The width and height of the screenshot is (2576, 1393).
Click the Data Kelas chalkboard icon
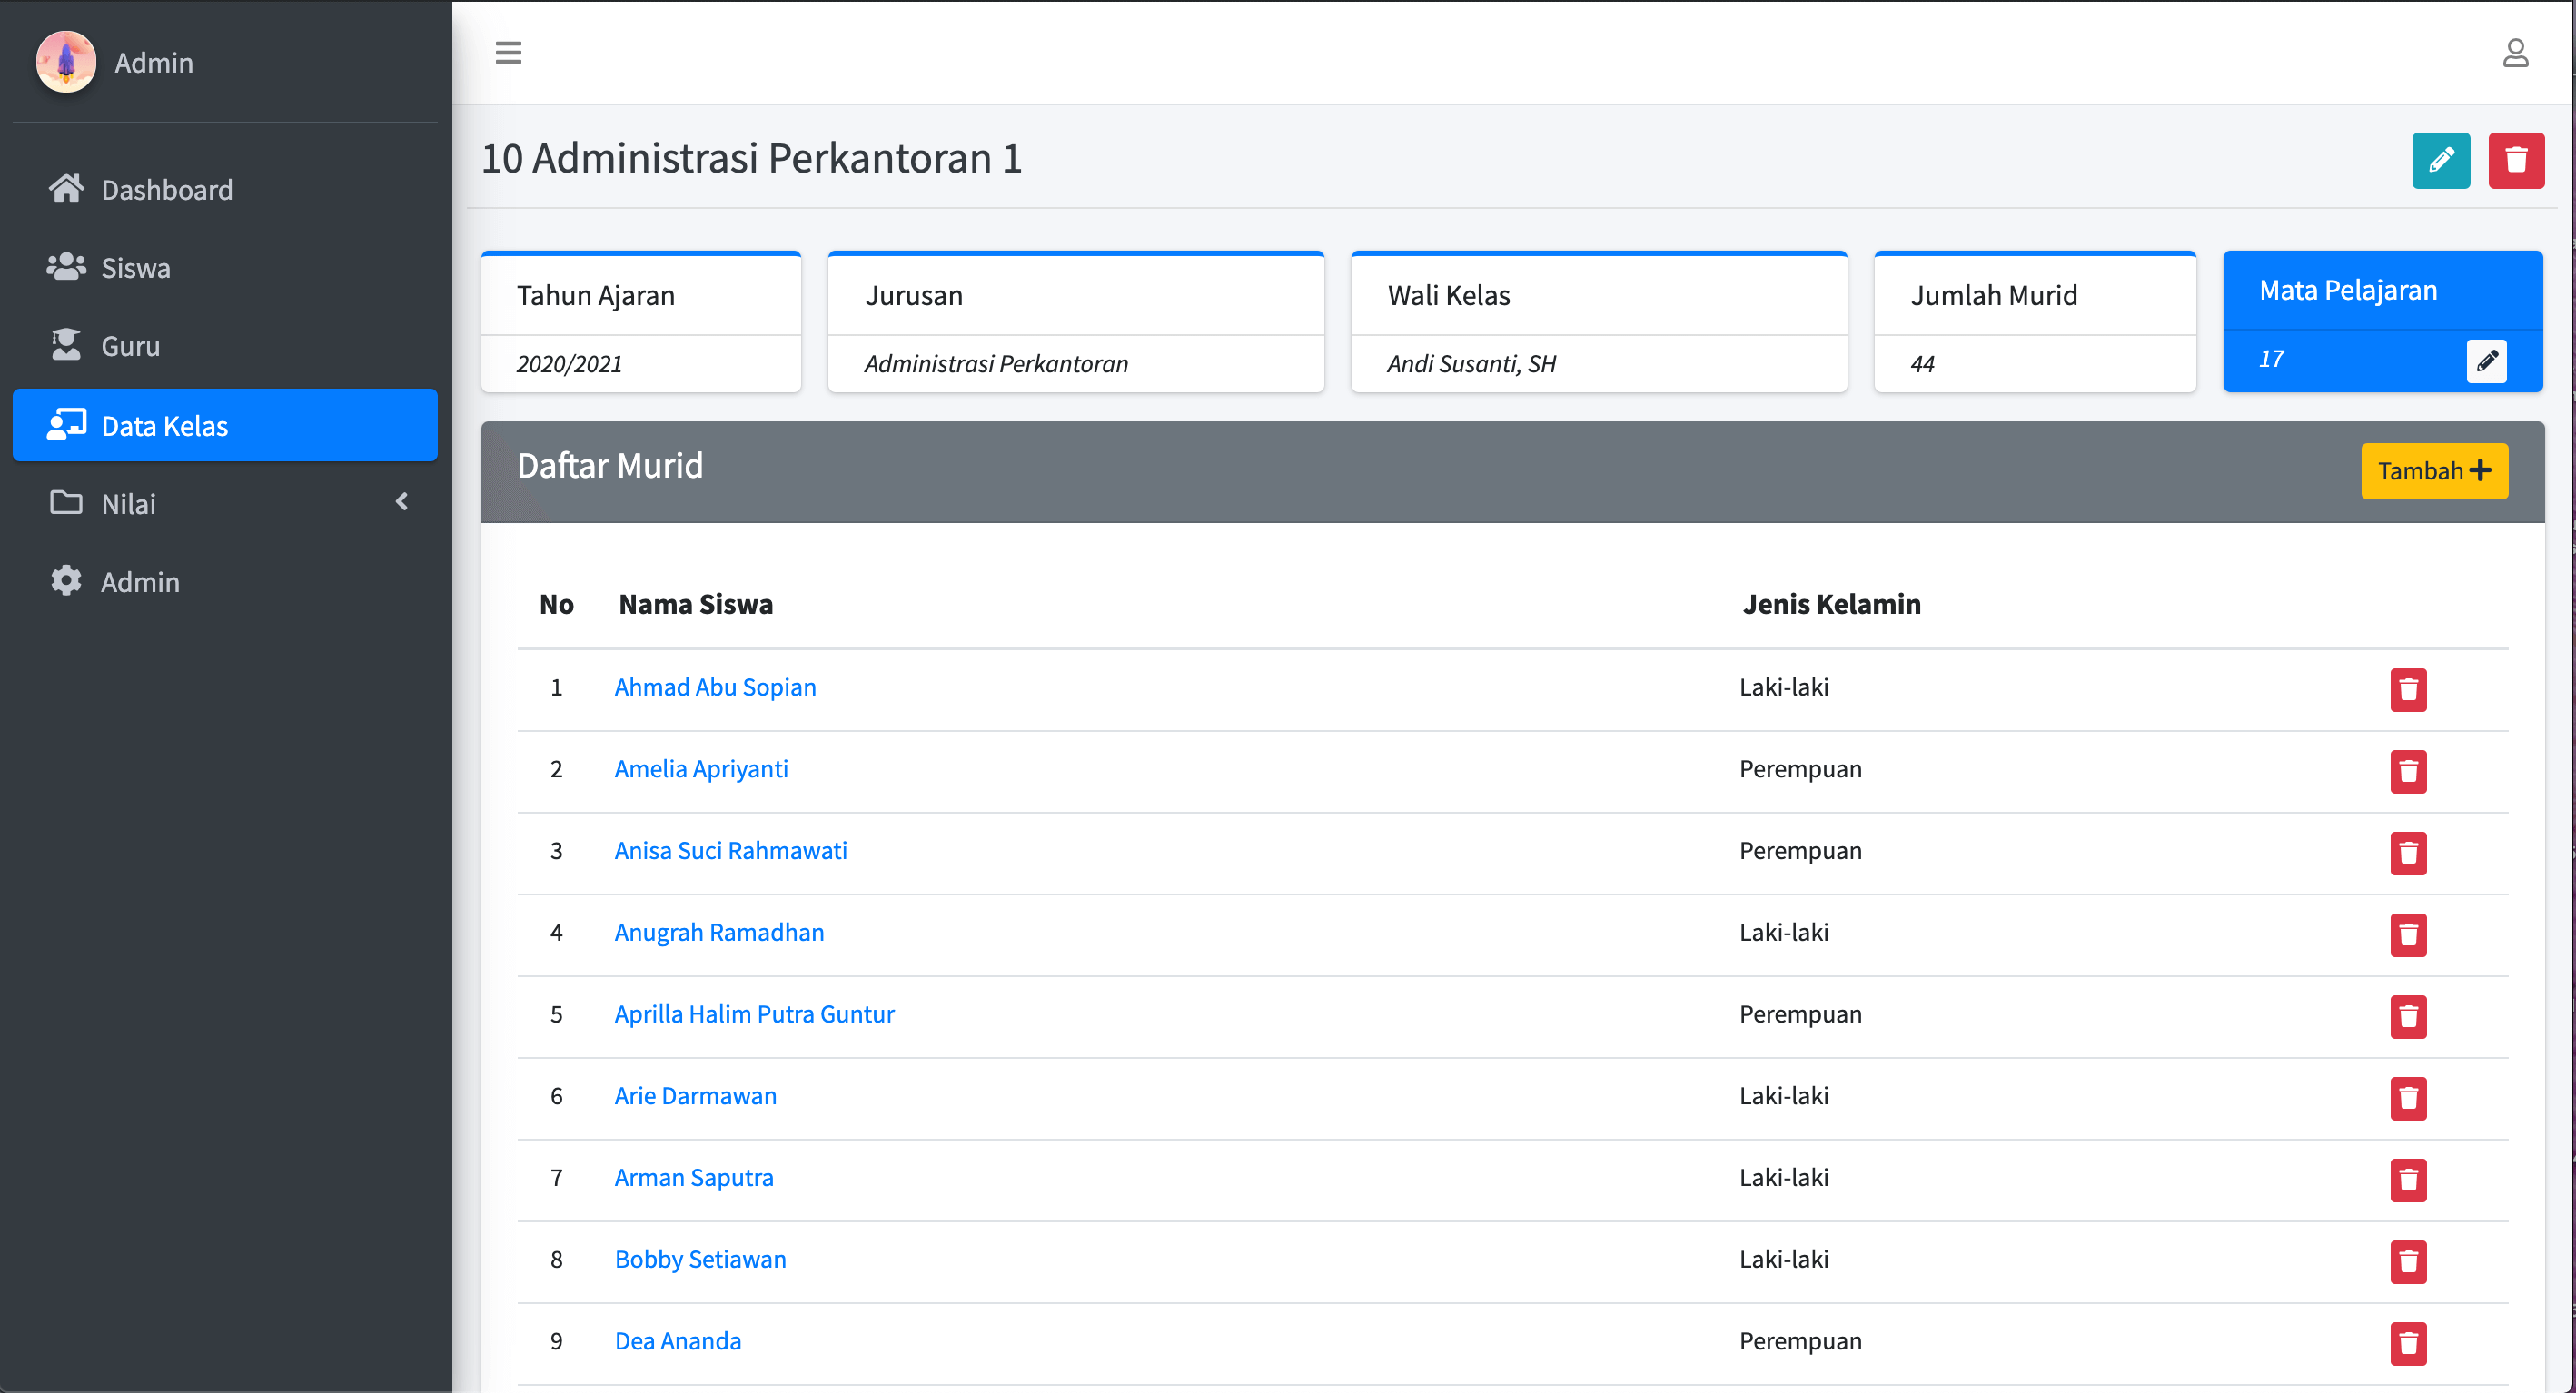coord(66,424)
